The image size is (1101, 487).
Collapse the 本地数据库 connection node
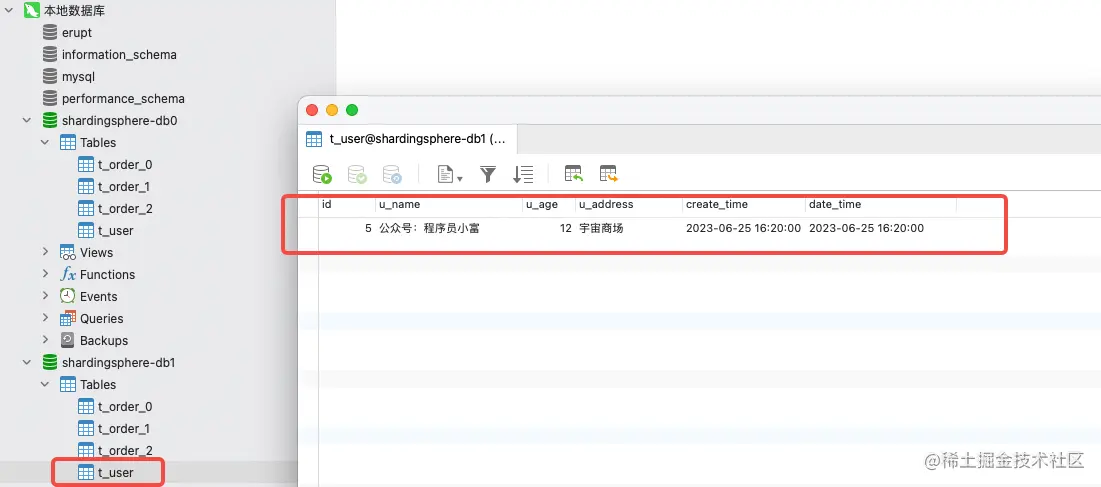click(9, 11)
